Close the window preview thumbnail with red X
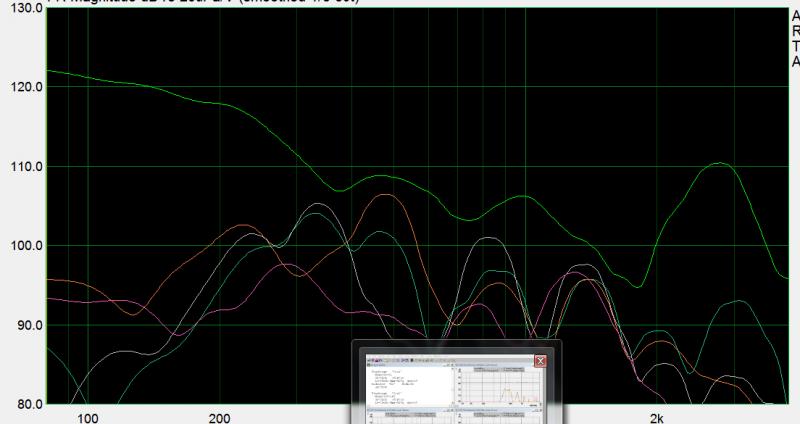This screenshot has height=424, width=800. (x=540, y=361)
